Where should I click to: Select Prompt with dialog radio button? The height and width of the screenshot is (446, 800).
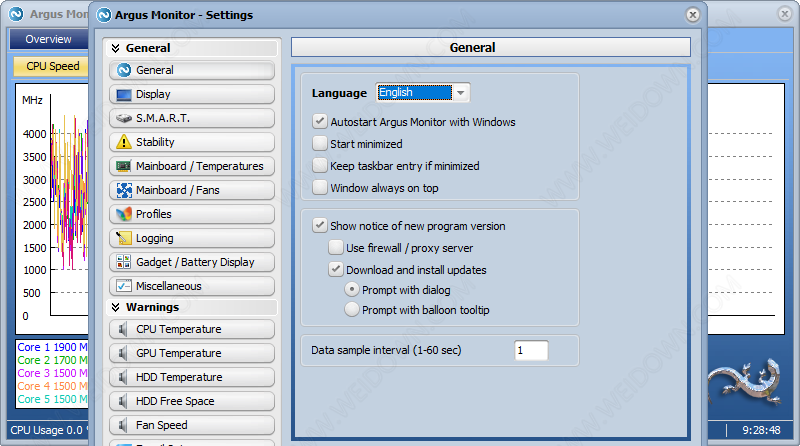tap(352, 289)
